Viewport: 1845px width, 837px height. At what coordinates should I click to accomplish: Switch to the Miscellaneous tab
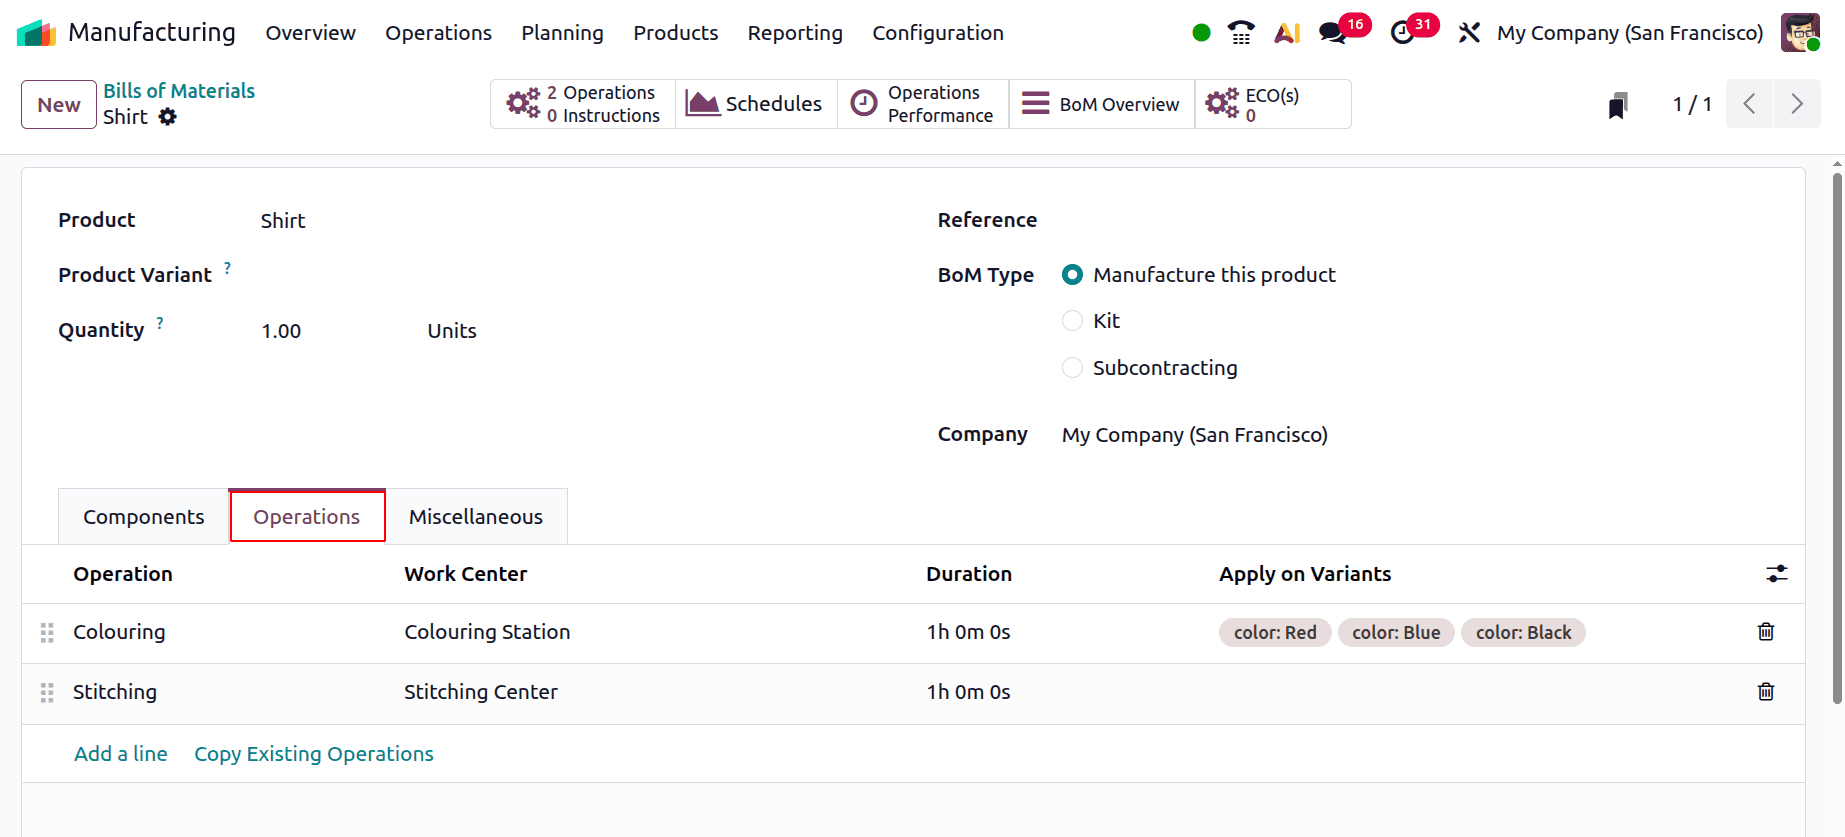click(x=476, y=517)
